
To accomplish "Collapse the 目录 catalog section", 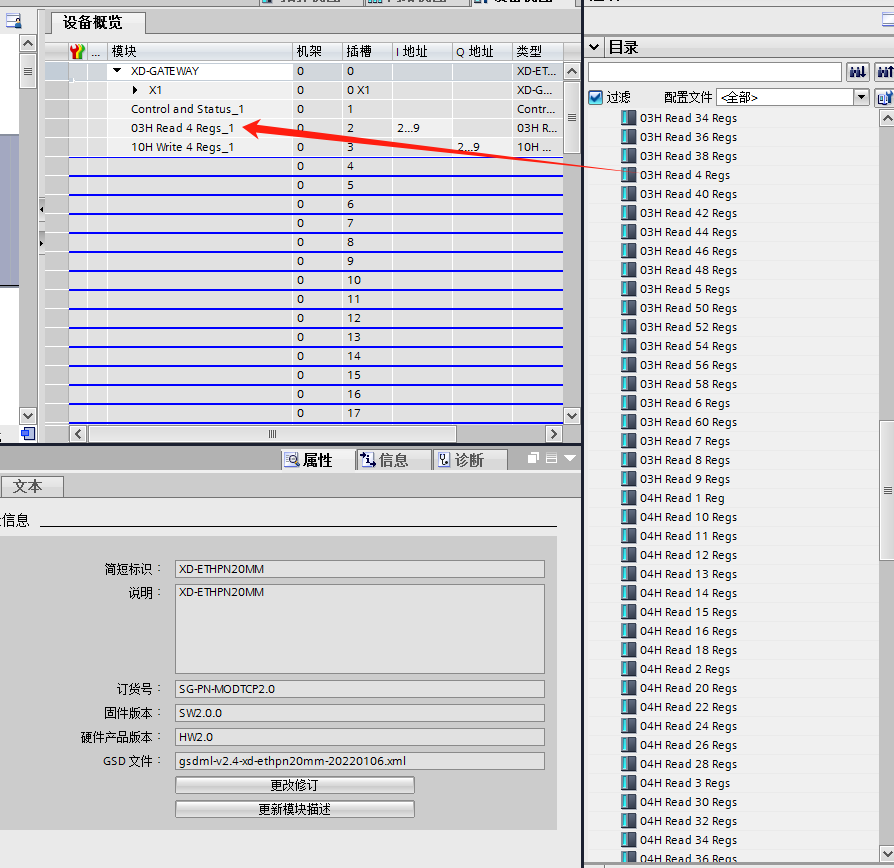I will click(x=594, y=47).
